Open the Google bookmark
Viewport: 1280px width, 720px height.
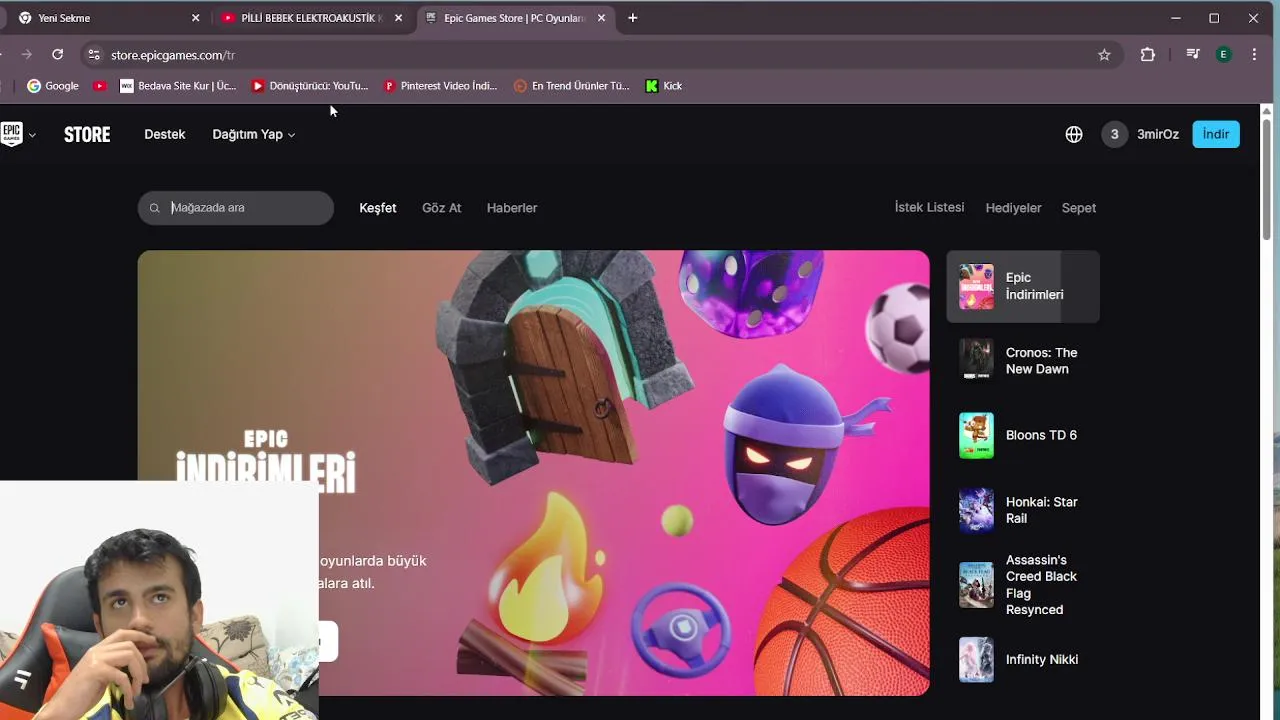point(53,86)
